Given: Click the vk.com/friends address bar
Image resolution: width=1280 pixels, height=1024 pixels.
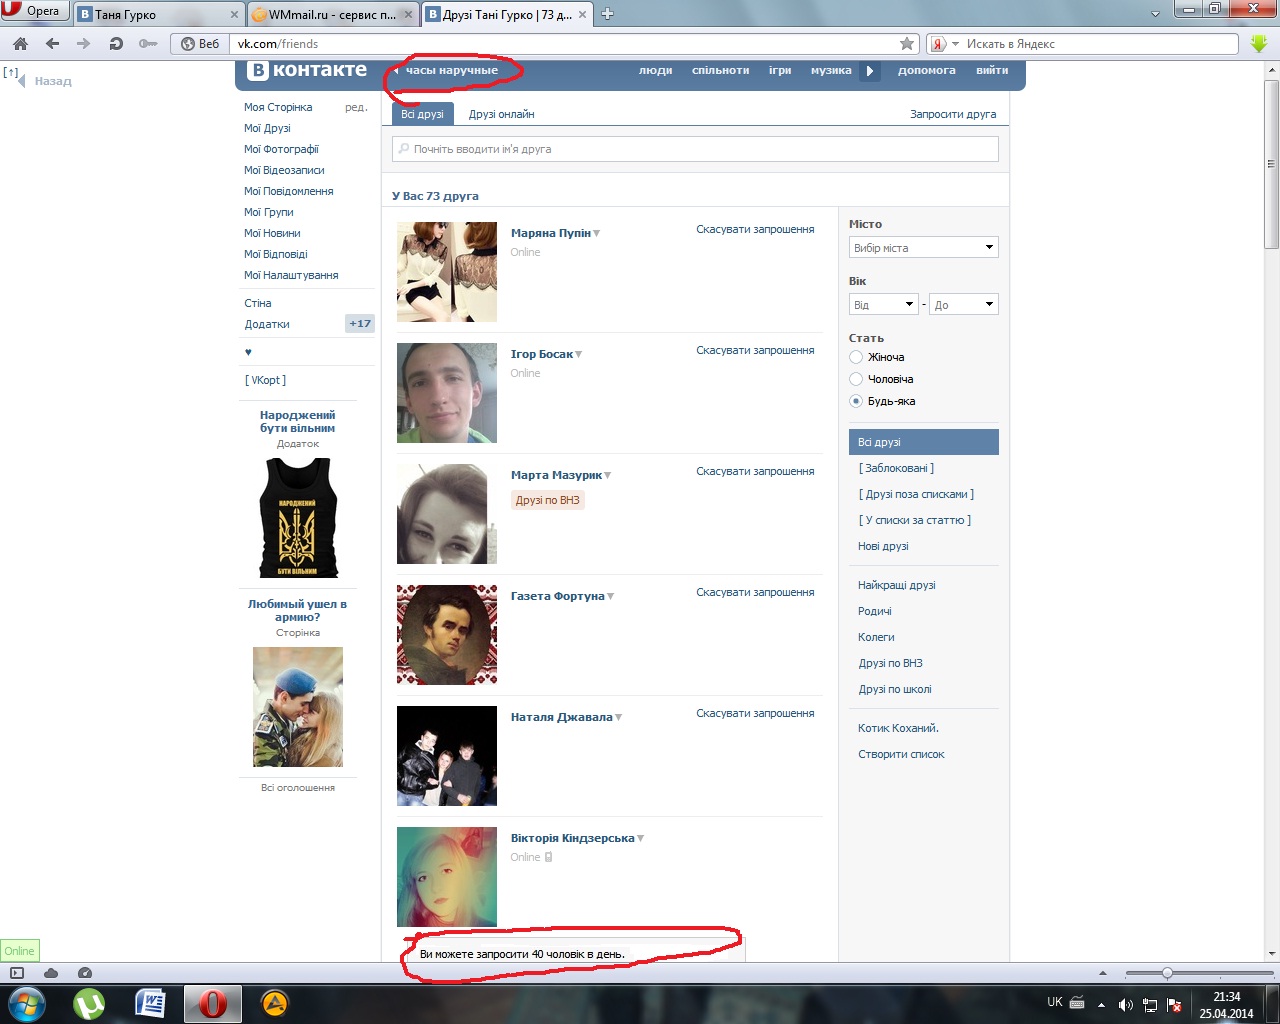Looking at the screenshot, I should point(566,44).
